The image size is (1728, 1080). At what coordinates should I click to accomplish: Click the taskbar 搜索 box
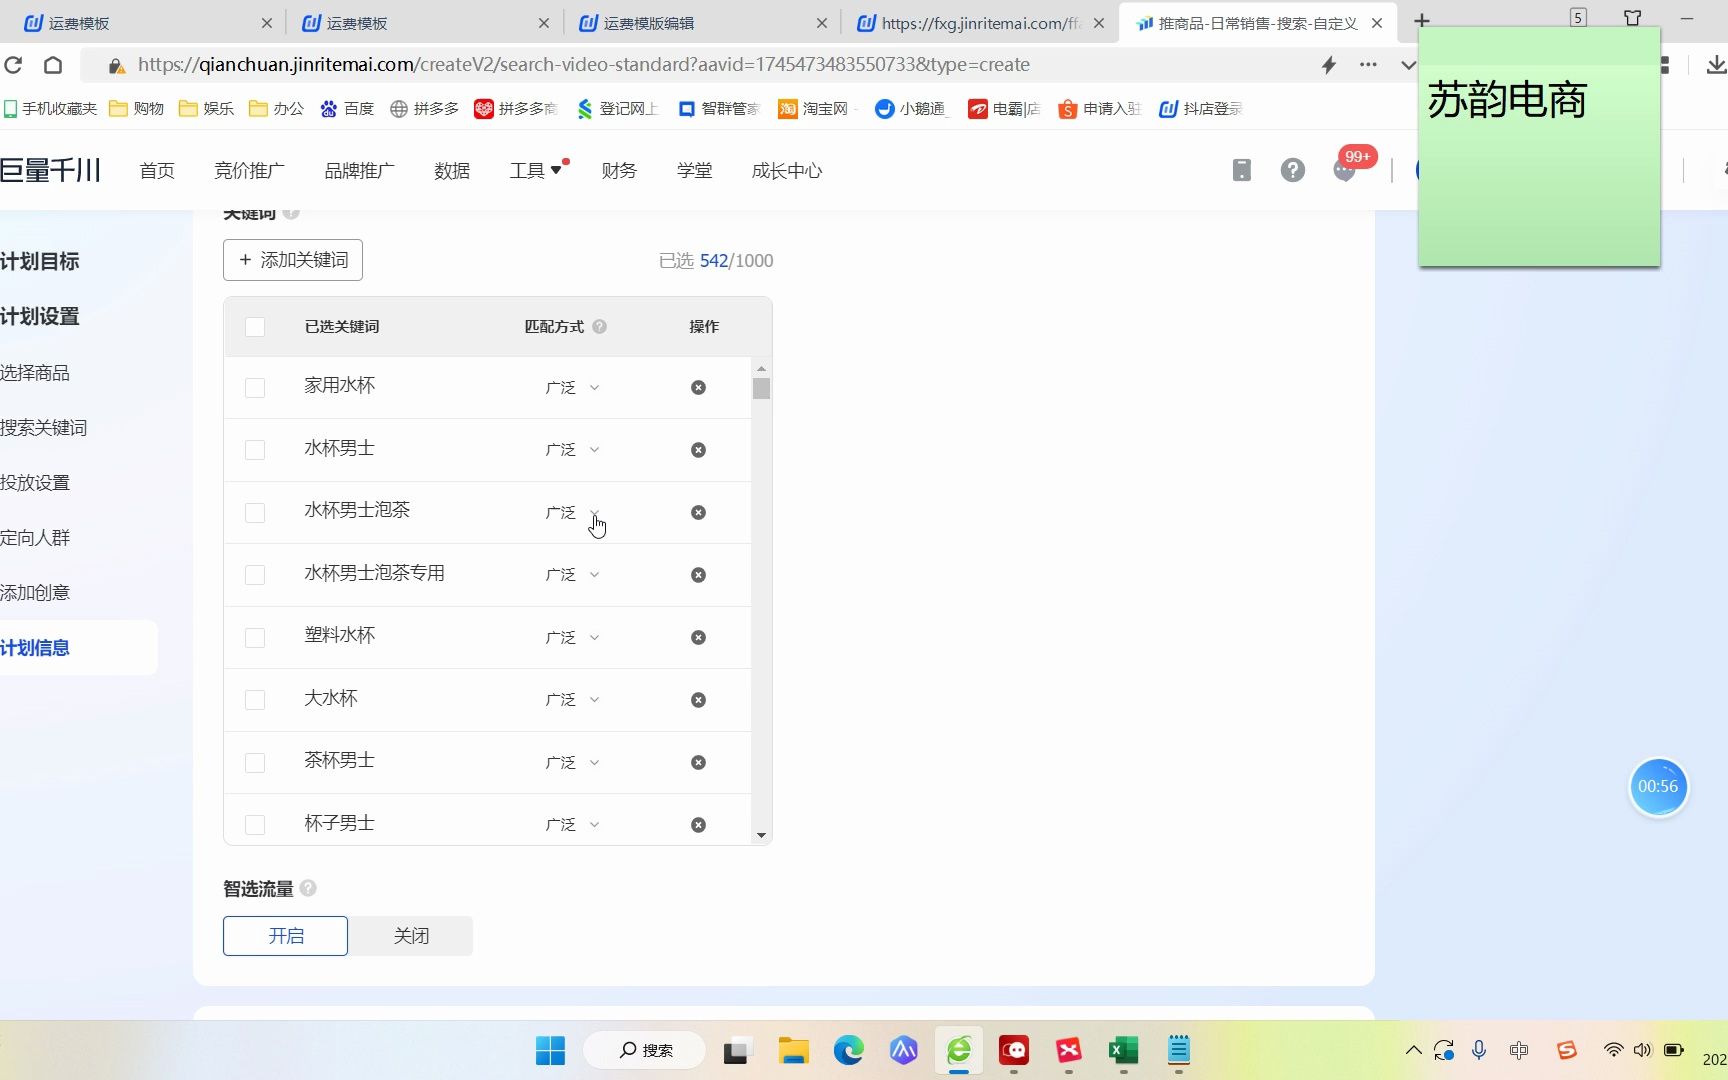[x=645, y=1050]
